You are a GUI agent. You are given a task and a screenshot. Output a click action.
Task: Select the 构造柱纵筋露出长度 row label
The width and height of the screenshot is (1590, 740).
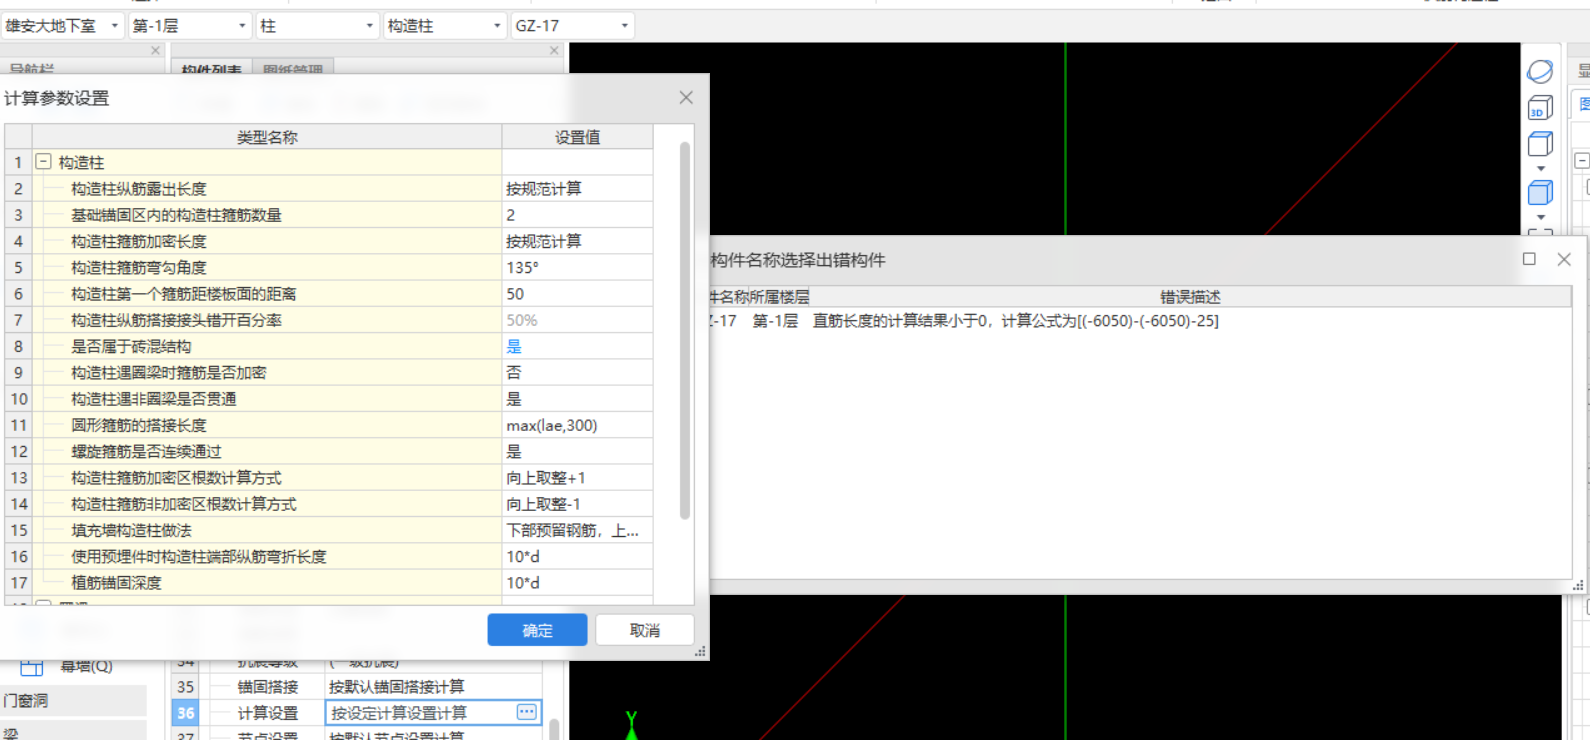pos(139,188)
